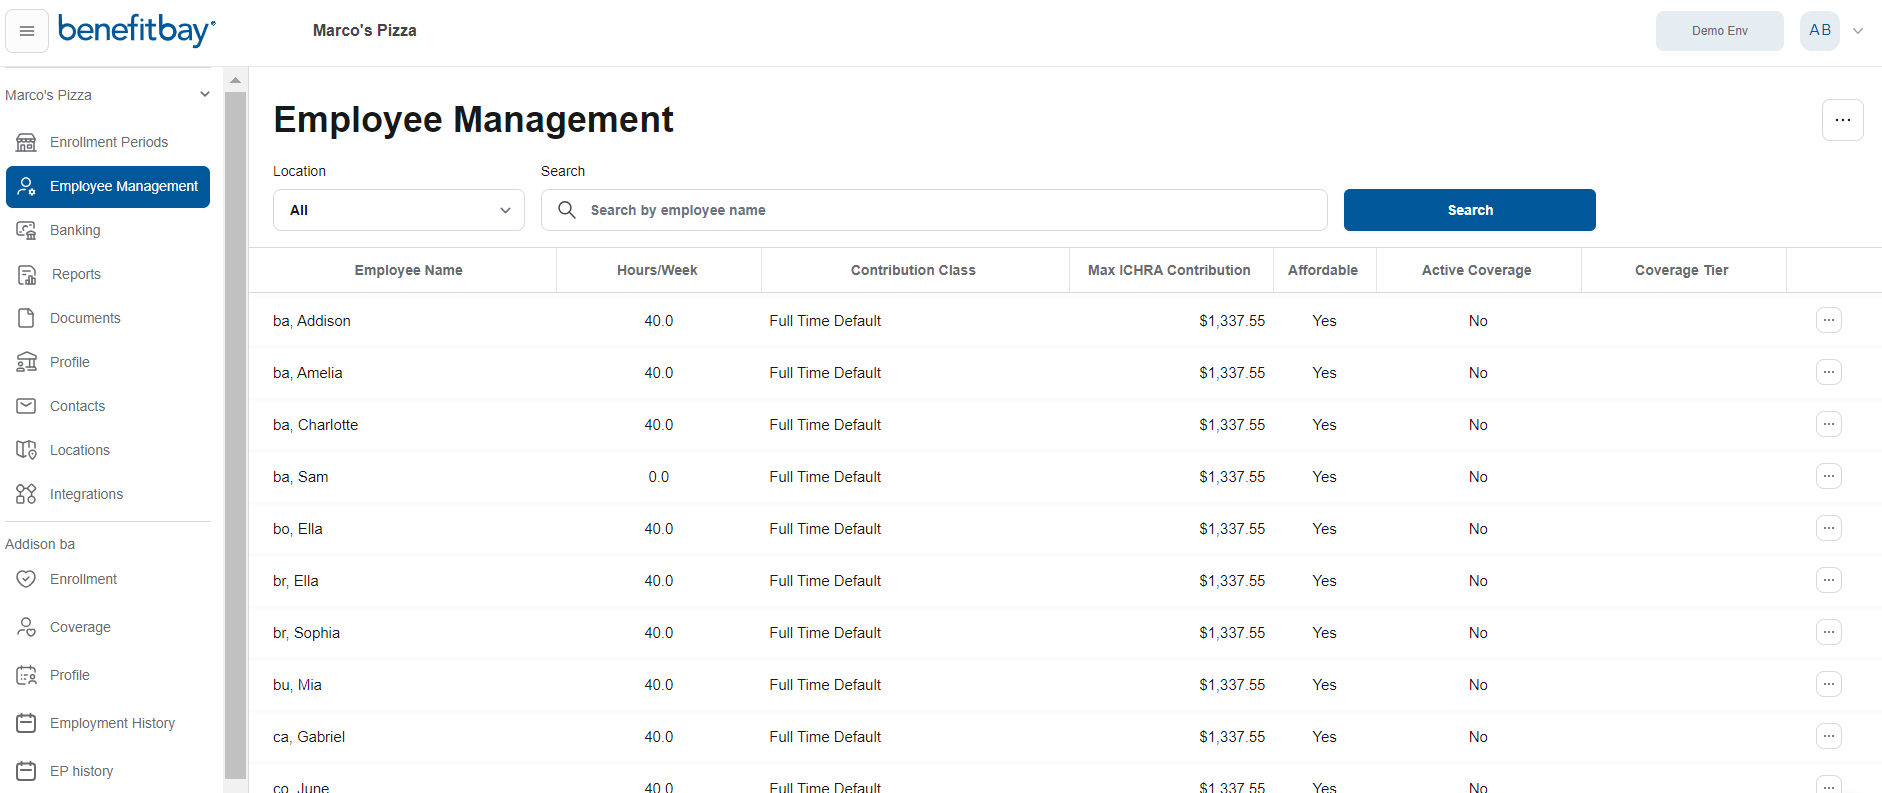Click the Employee Management person icon
The height and width of the screenshot is (793, 1882).
click(x=26, y=186)
